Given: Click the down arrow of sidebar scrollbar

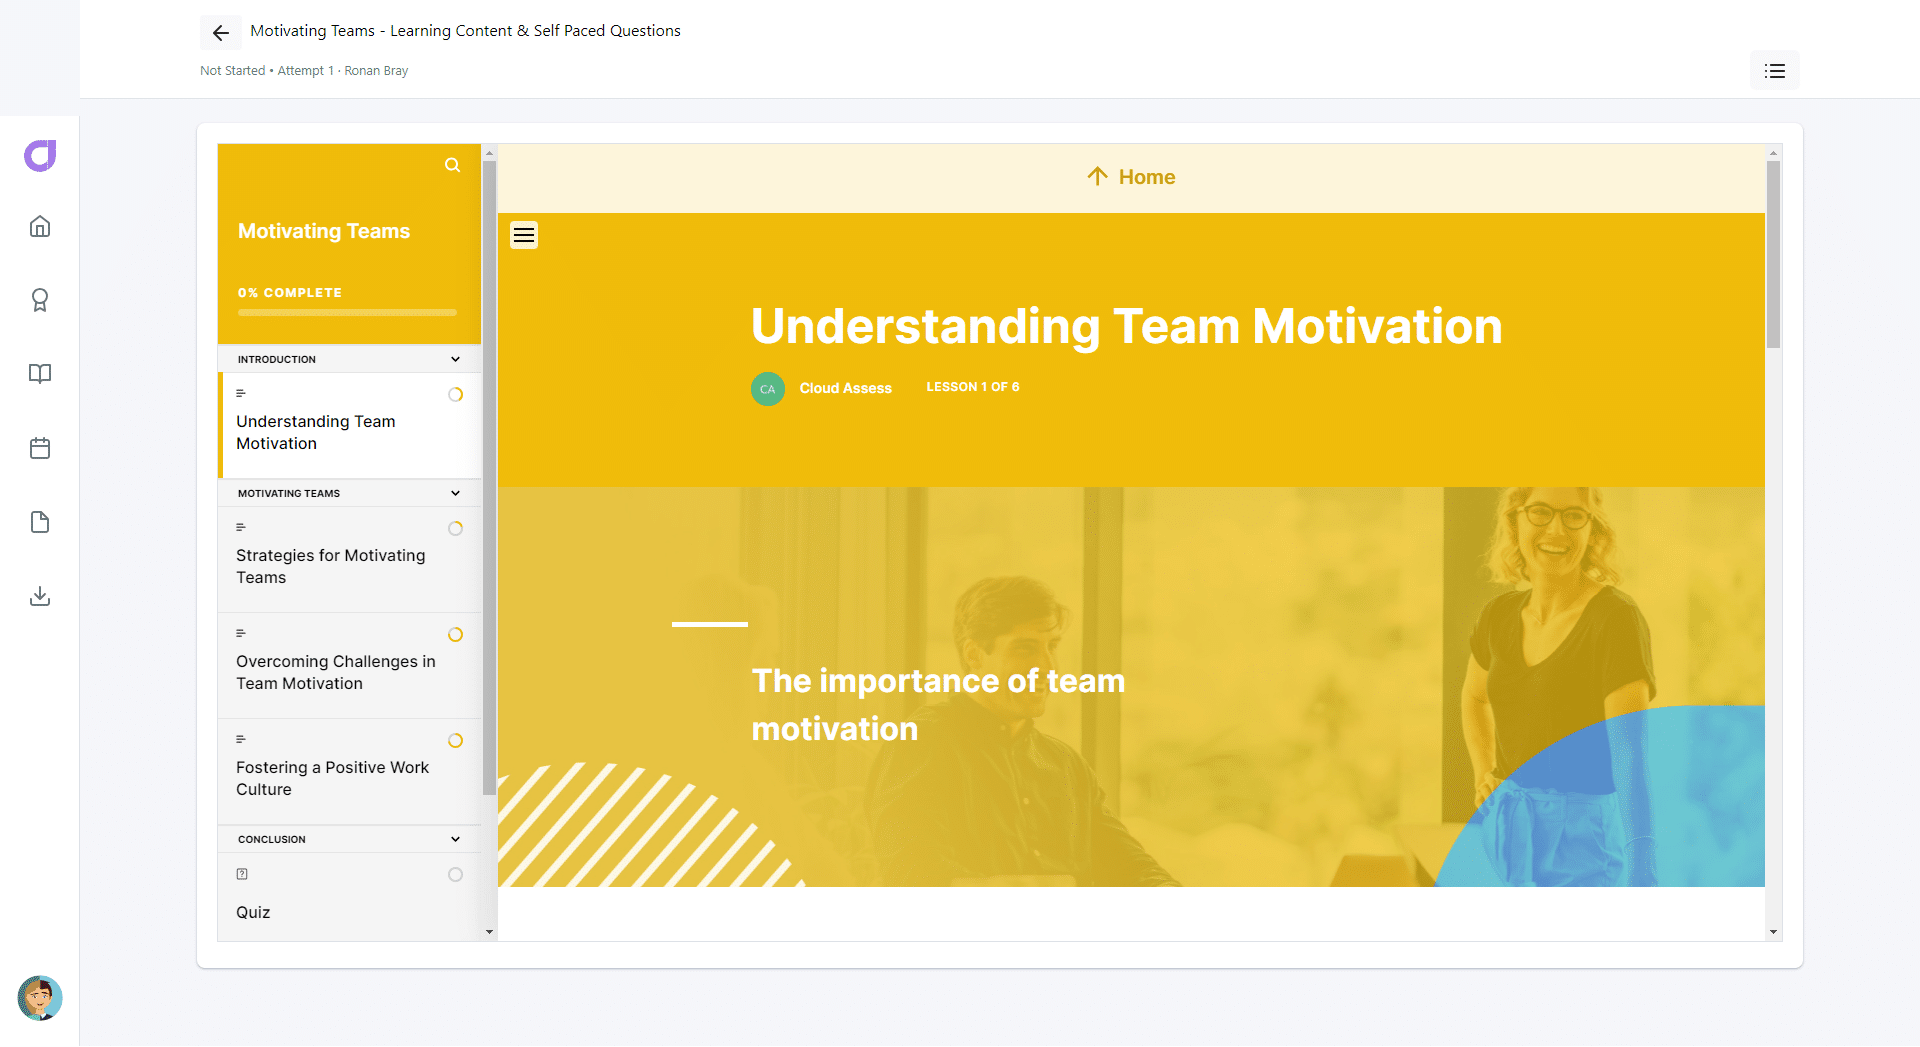Looking at the screenshot, I should (x=489, y=932).
